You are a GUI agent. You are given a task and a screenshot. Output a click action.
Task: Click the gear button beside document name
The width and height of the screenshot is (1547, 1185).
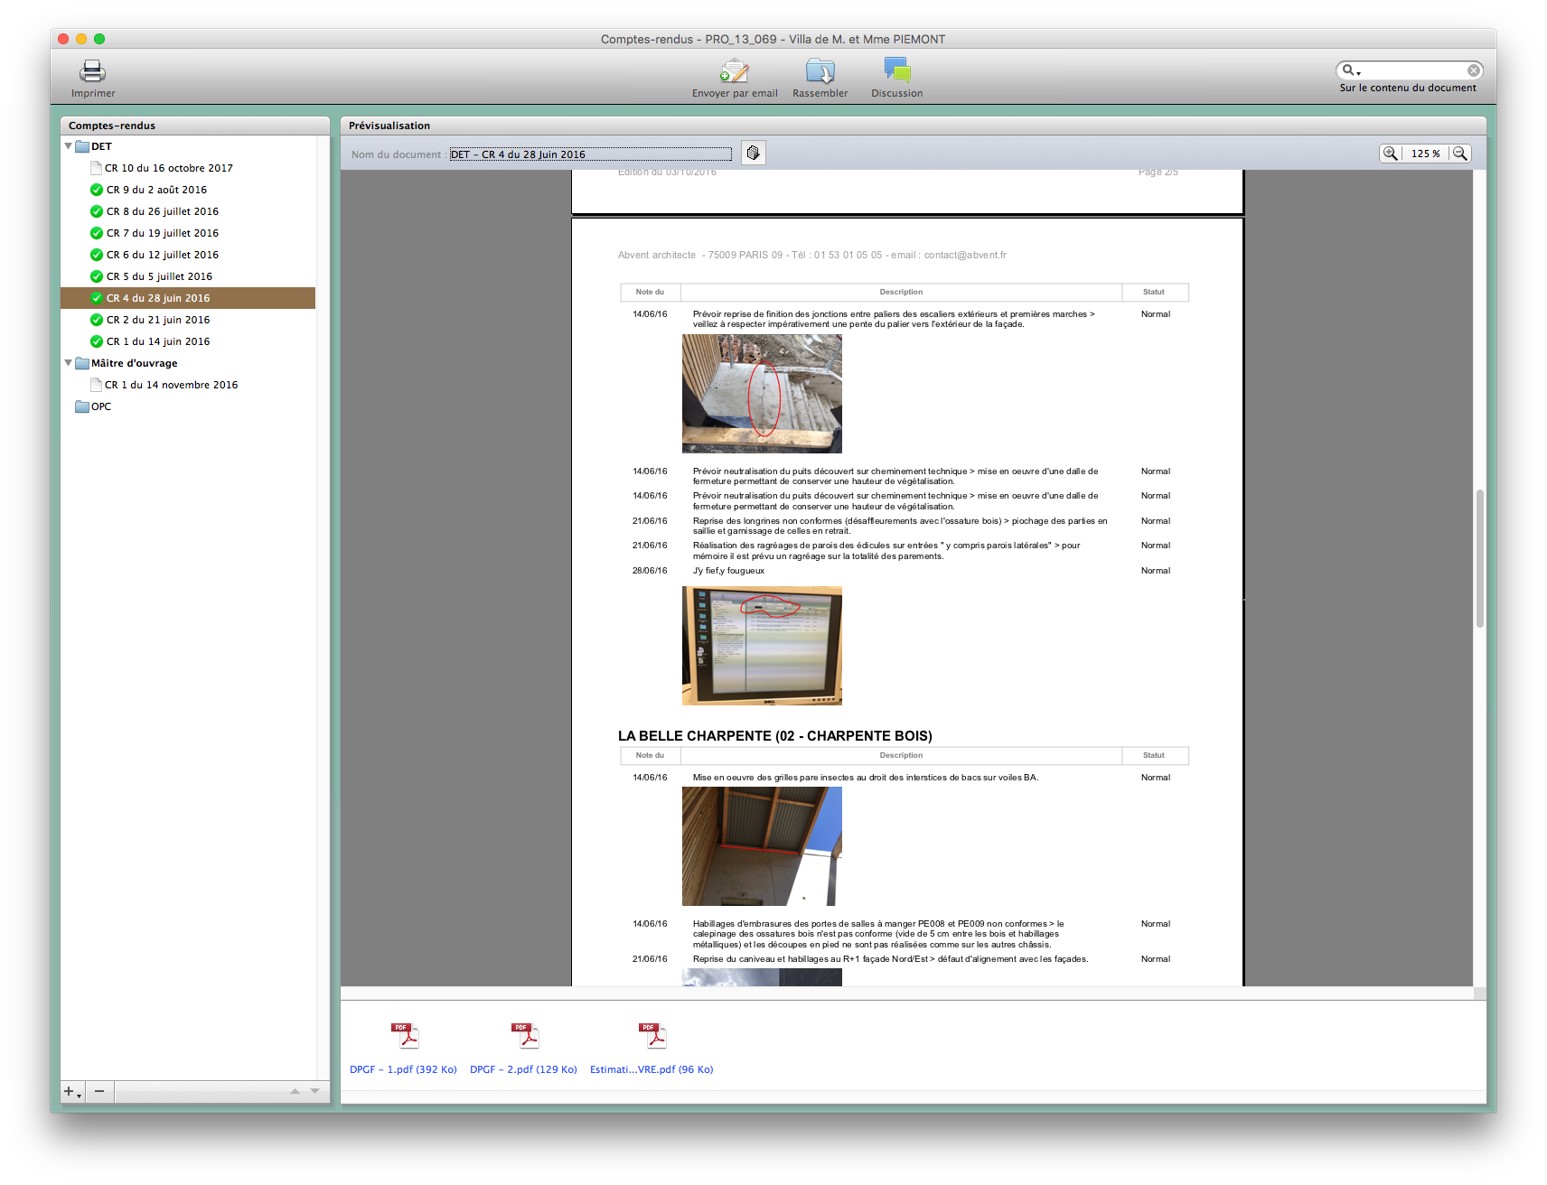click(x=753, y=153)
